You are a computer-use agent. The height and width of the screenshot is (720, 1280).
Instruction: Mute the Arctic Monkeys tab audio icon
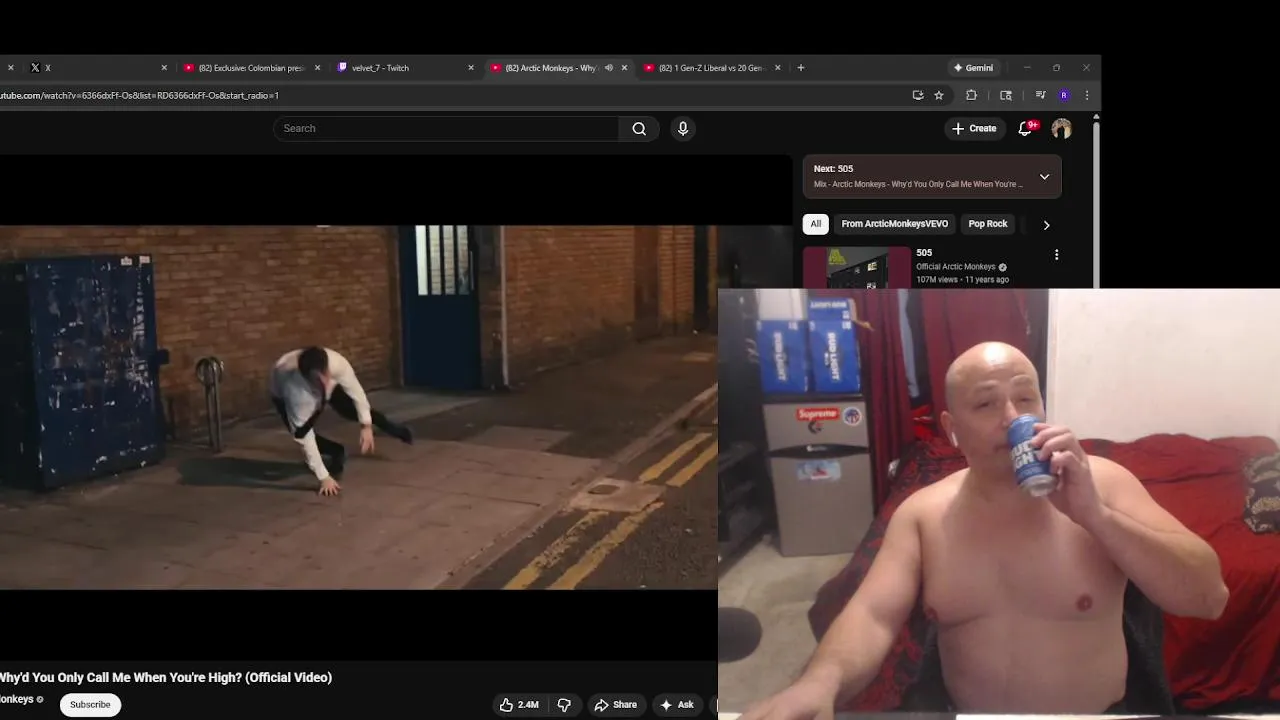[x=608, y=68]
